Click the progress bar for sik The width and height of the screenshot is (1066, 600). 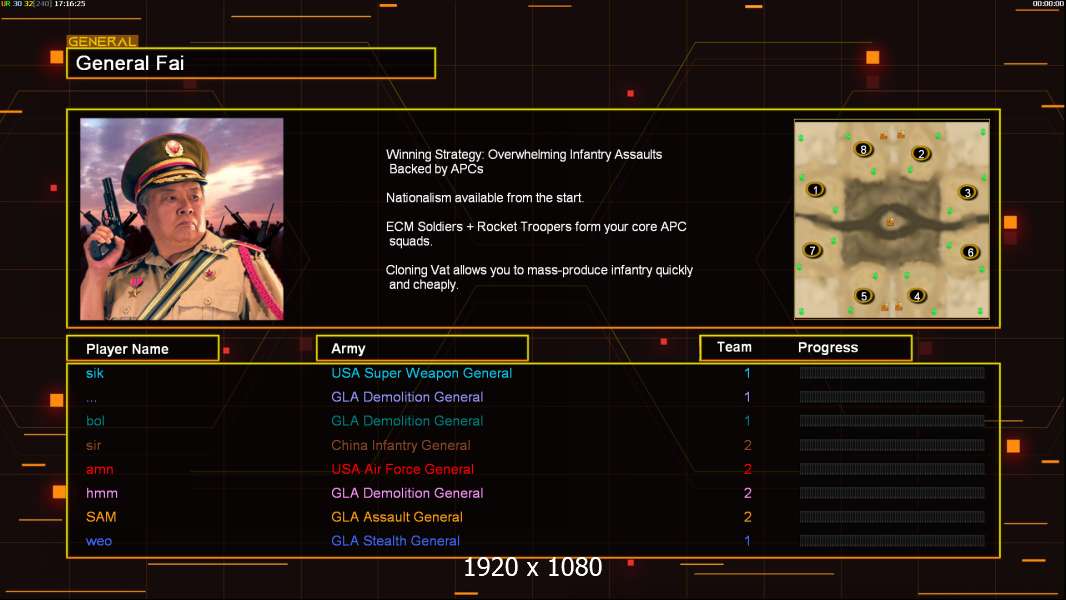(892, 372)
